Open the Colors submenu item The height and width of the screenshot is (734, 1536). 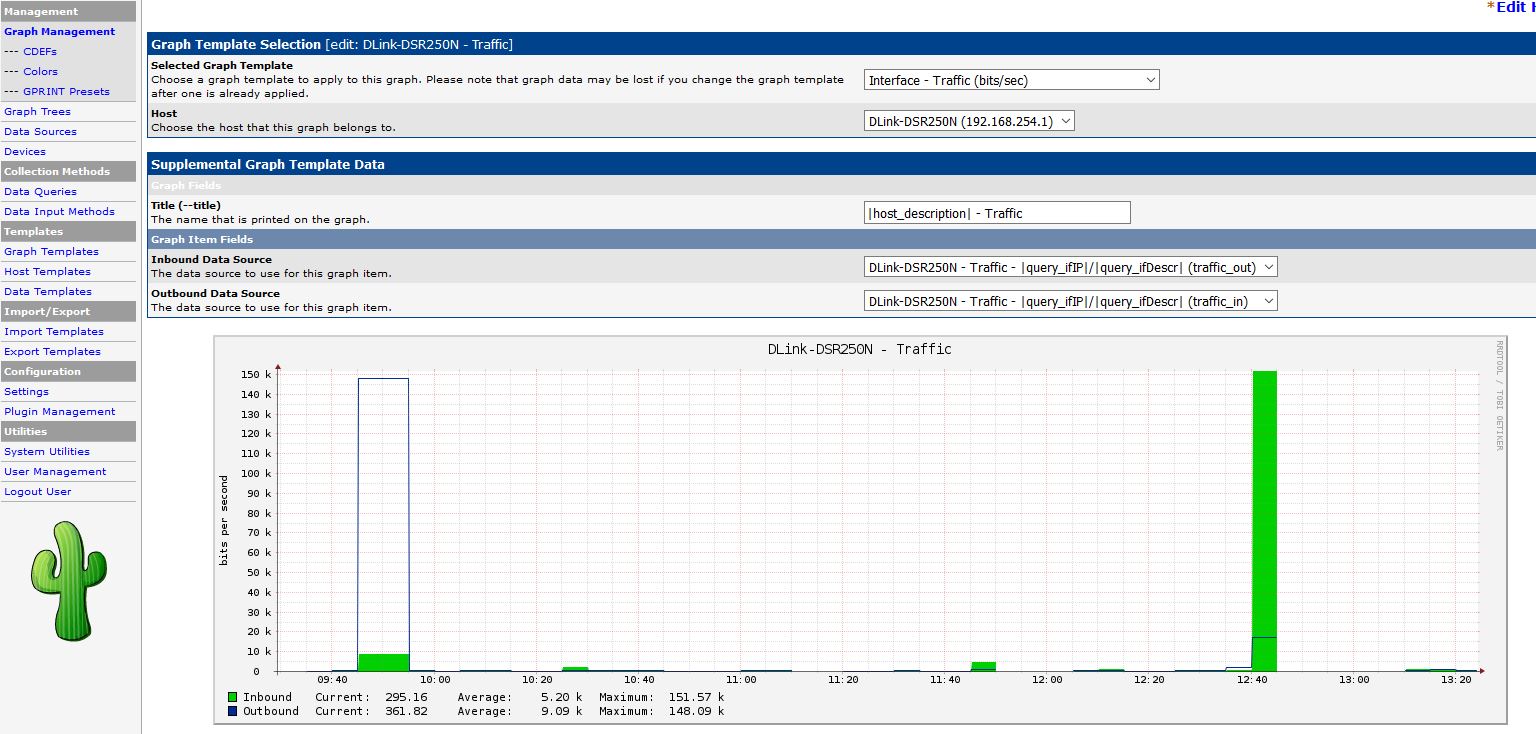[40, 72]
